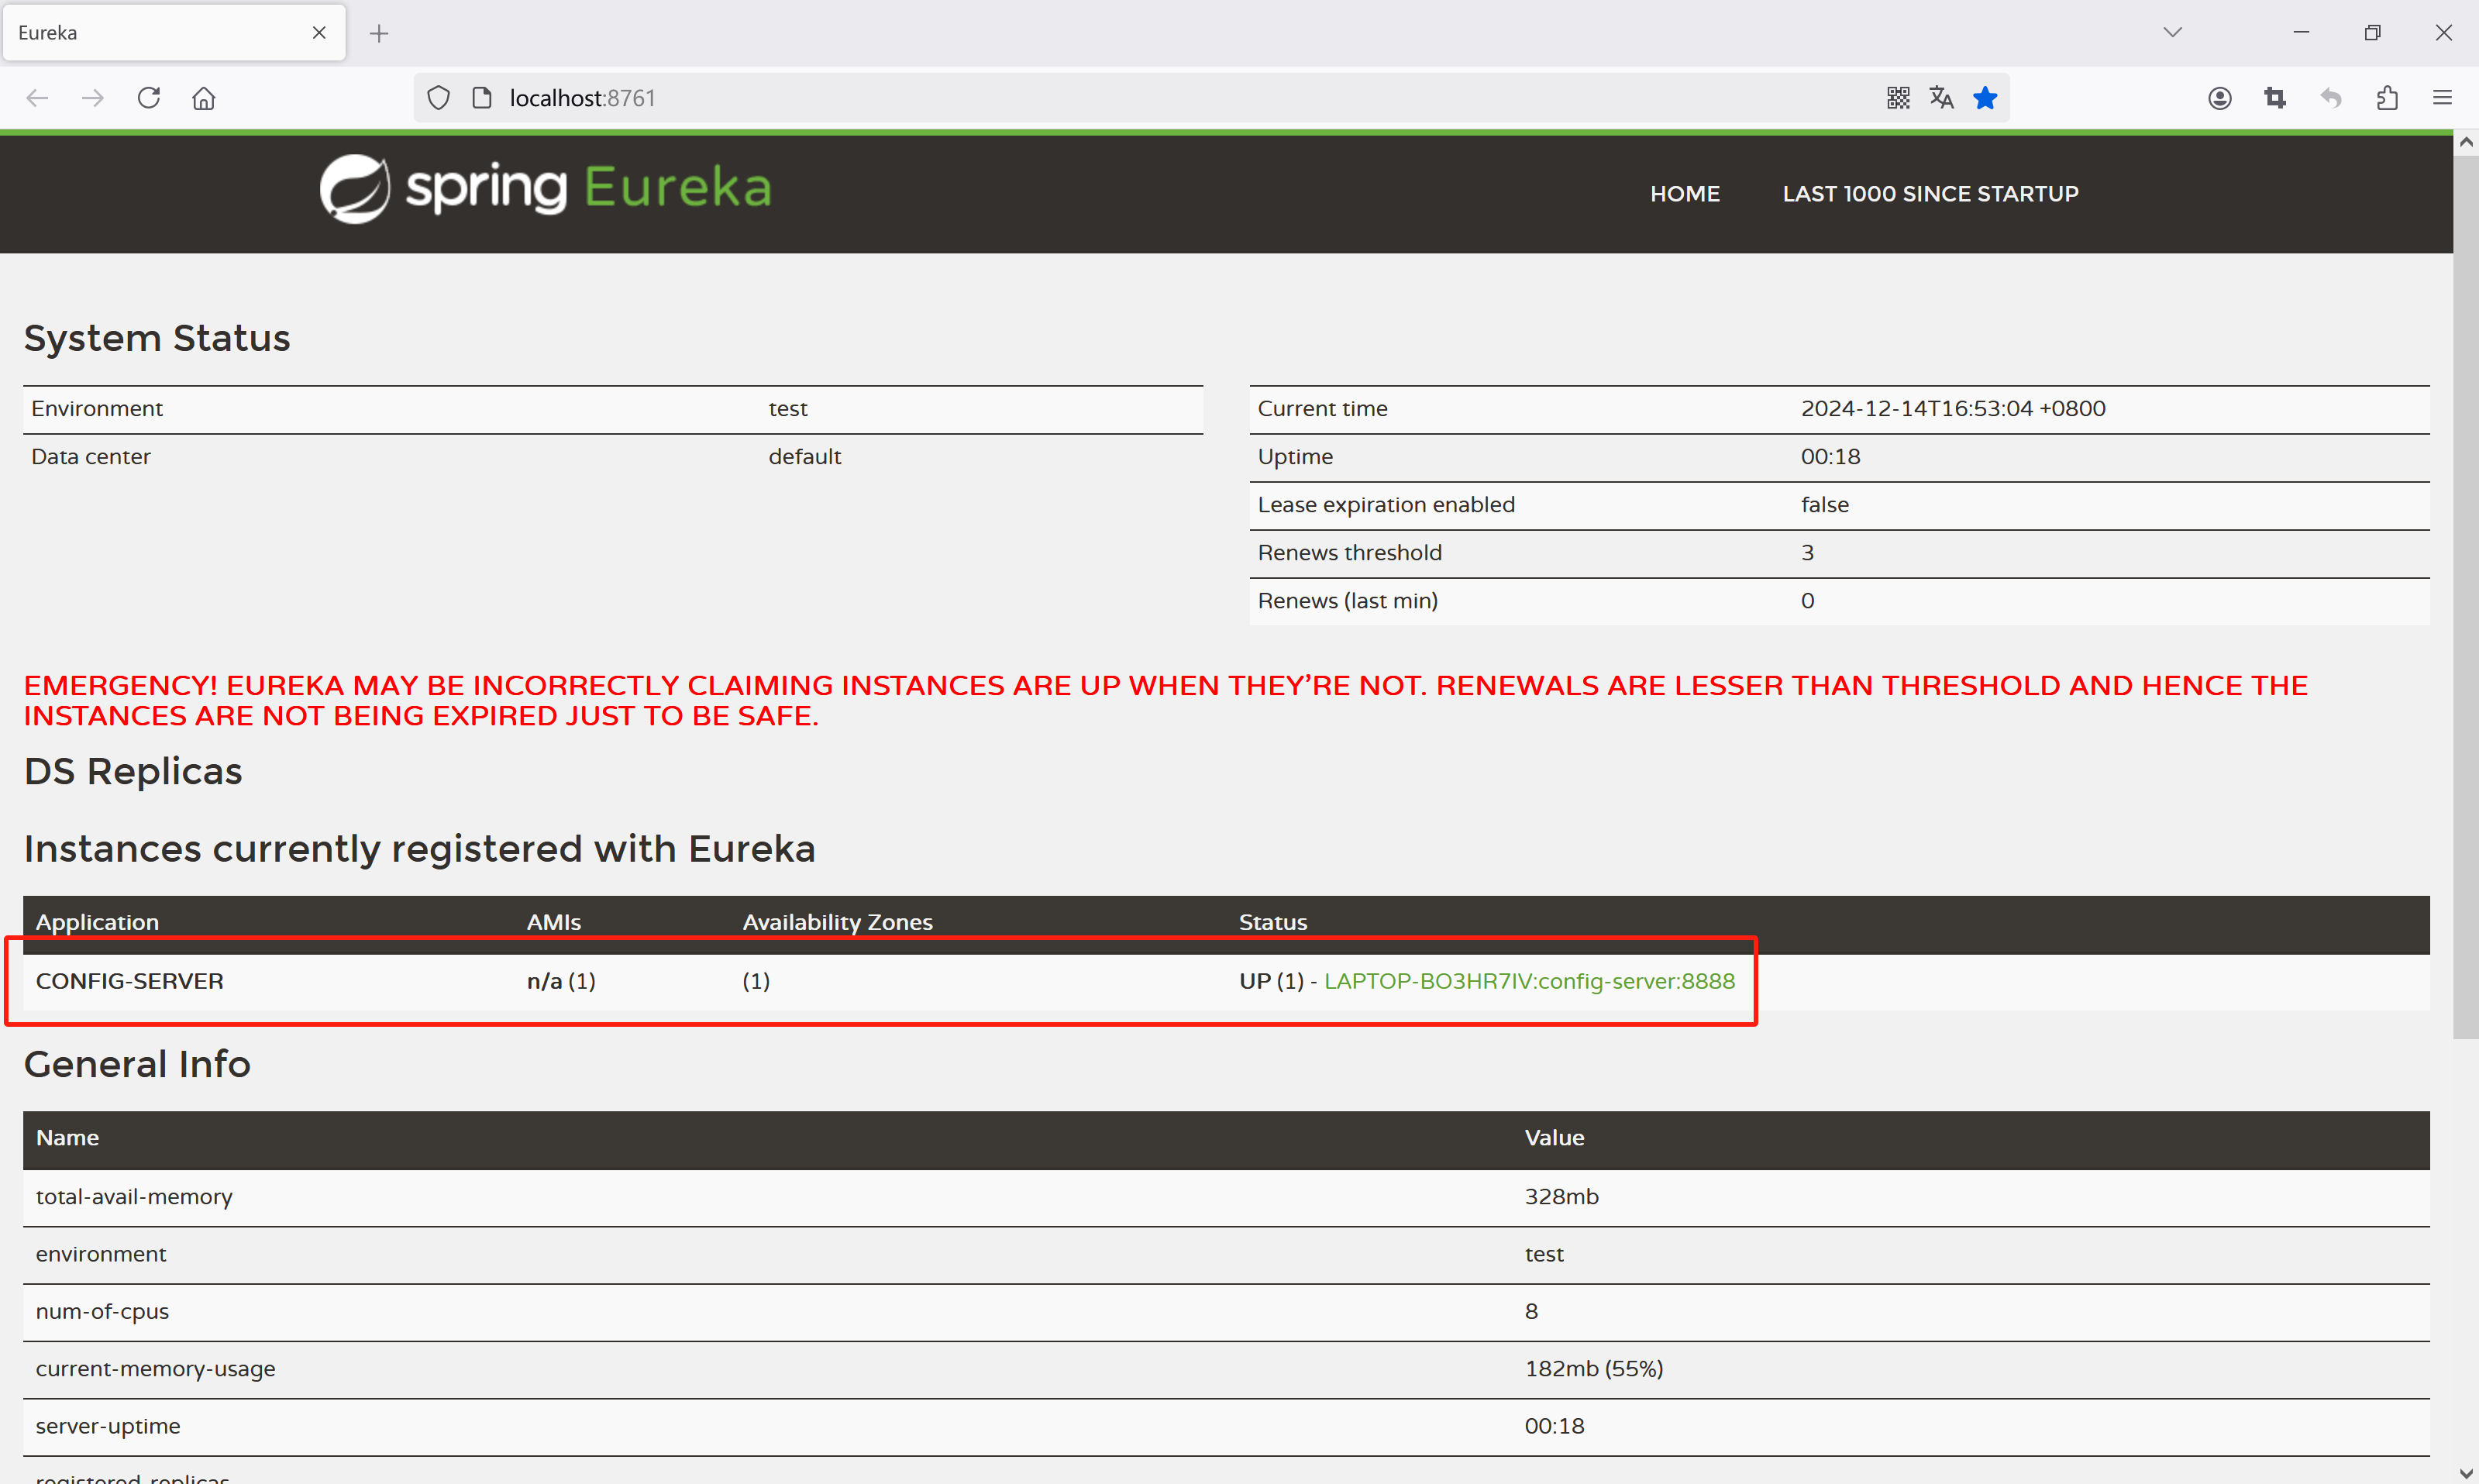The width and height of the screenshot is (2479, 1484).
Task: Open the hamburger application menu
Action: pyautogui.click(x=2442, y=98)
